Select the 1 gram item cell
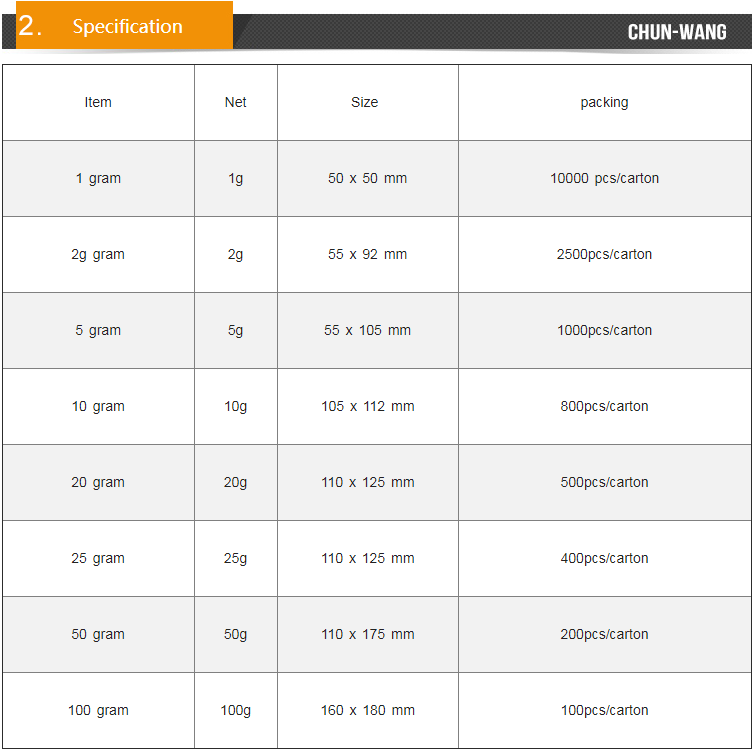754x753 pixels. 98,178
